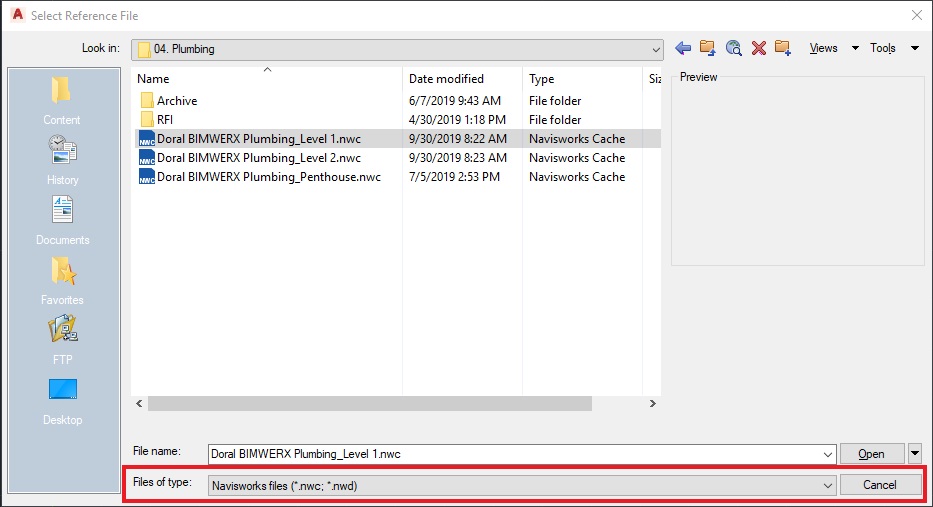Click the RFI folder icon
This screenshot has height=507, width=933.
(x=147, y=120)
